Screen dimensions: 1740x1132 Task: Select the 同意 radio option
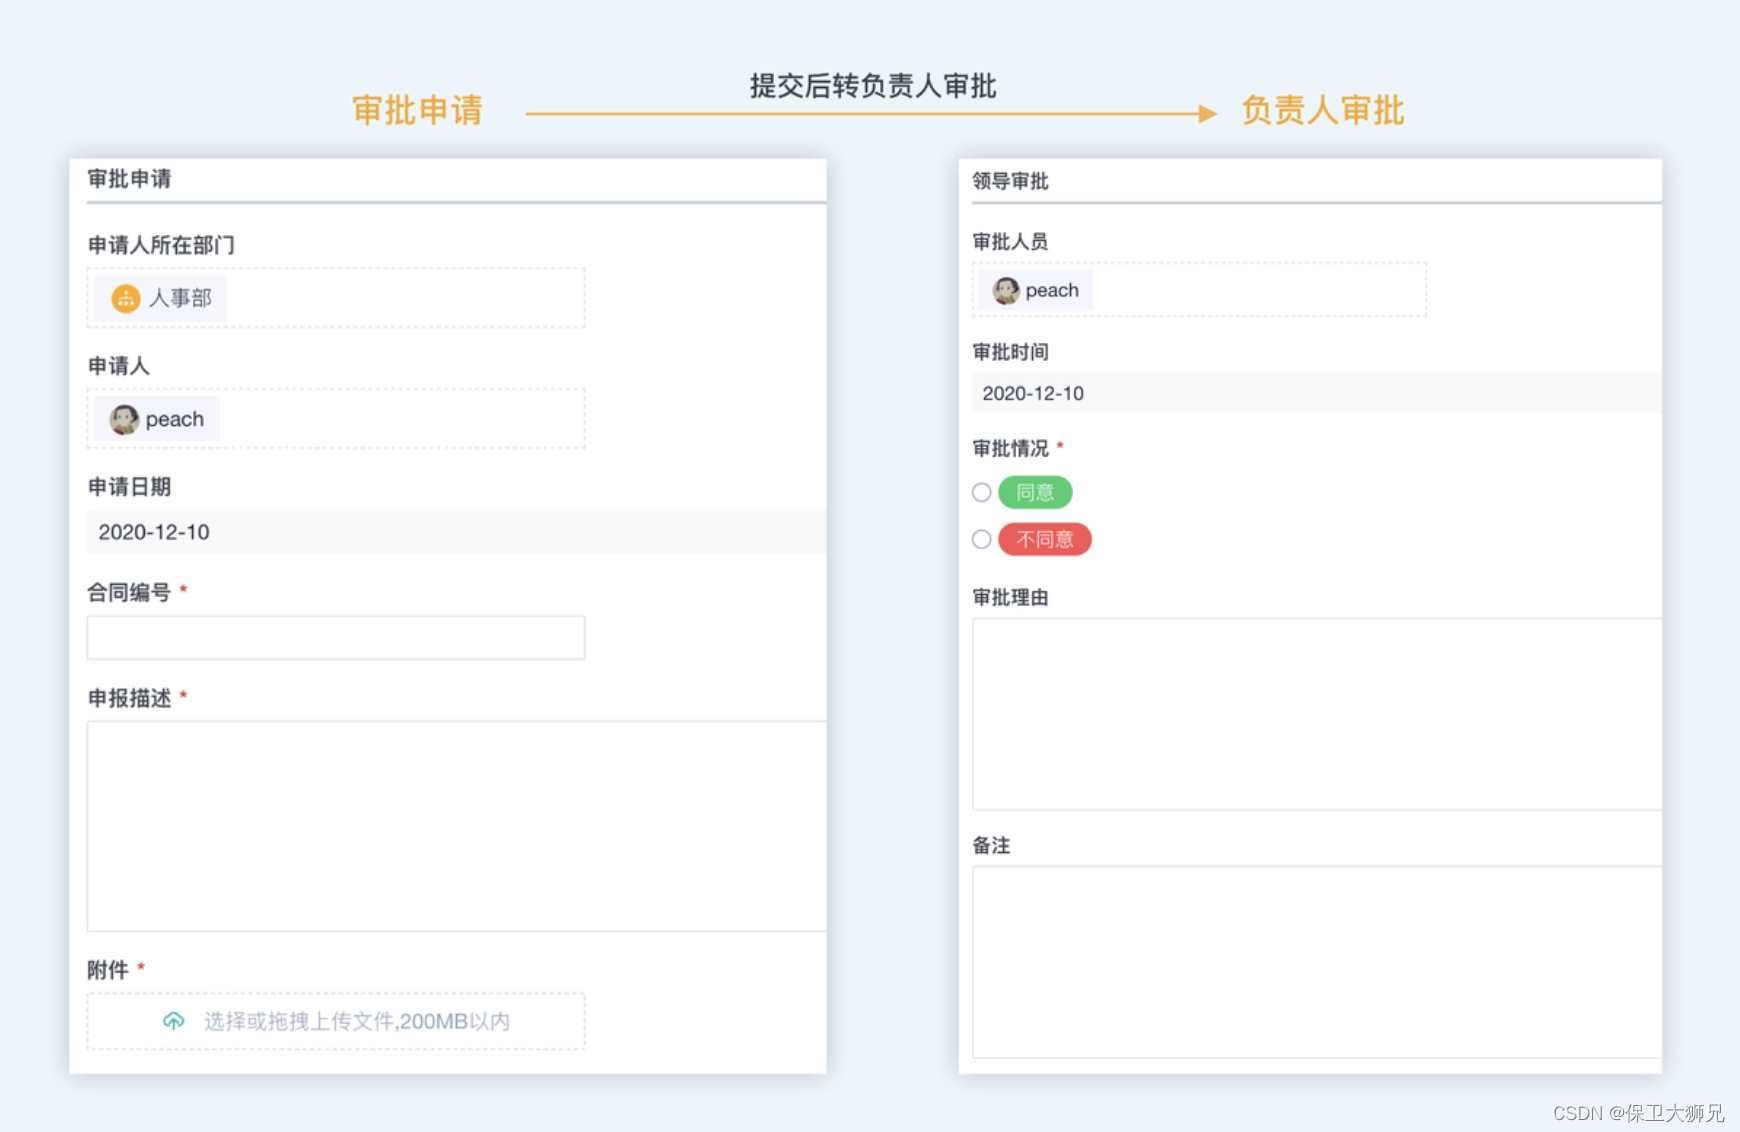(982, 492)
